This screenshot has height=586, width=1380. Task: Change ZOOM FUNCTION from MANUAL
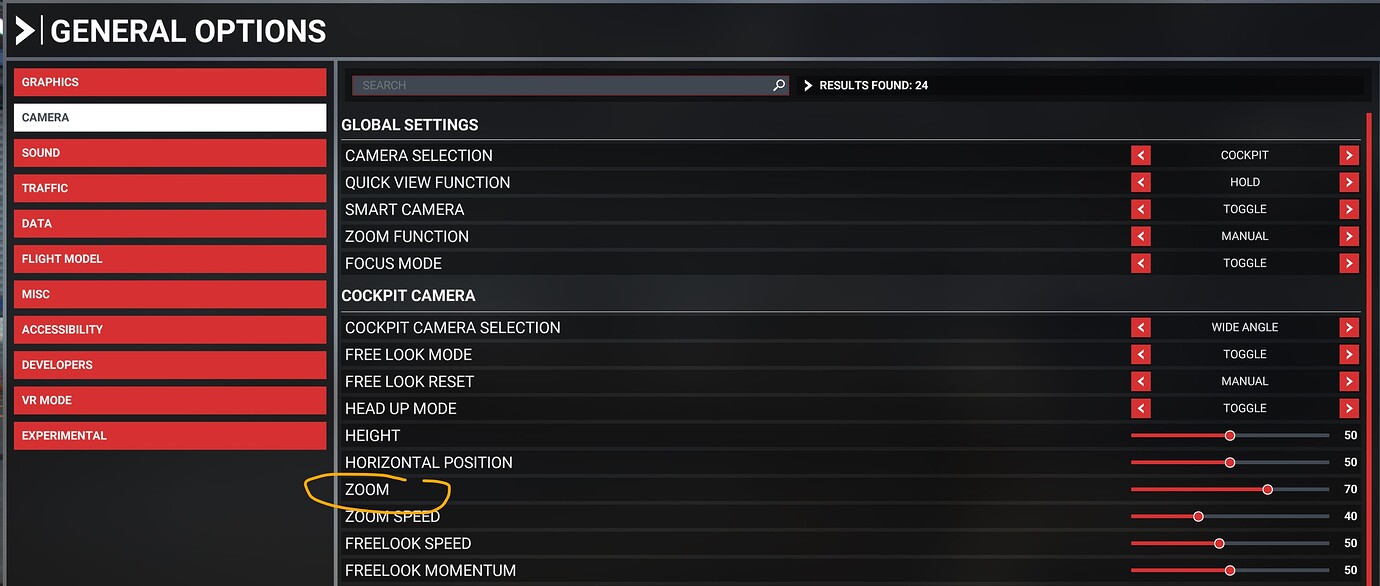coord(1349,236)
